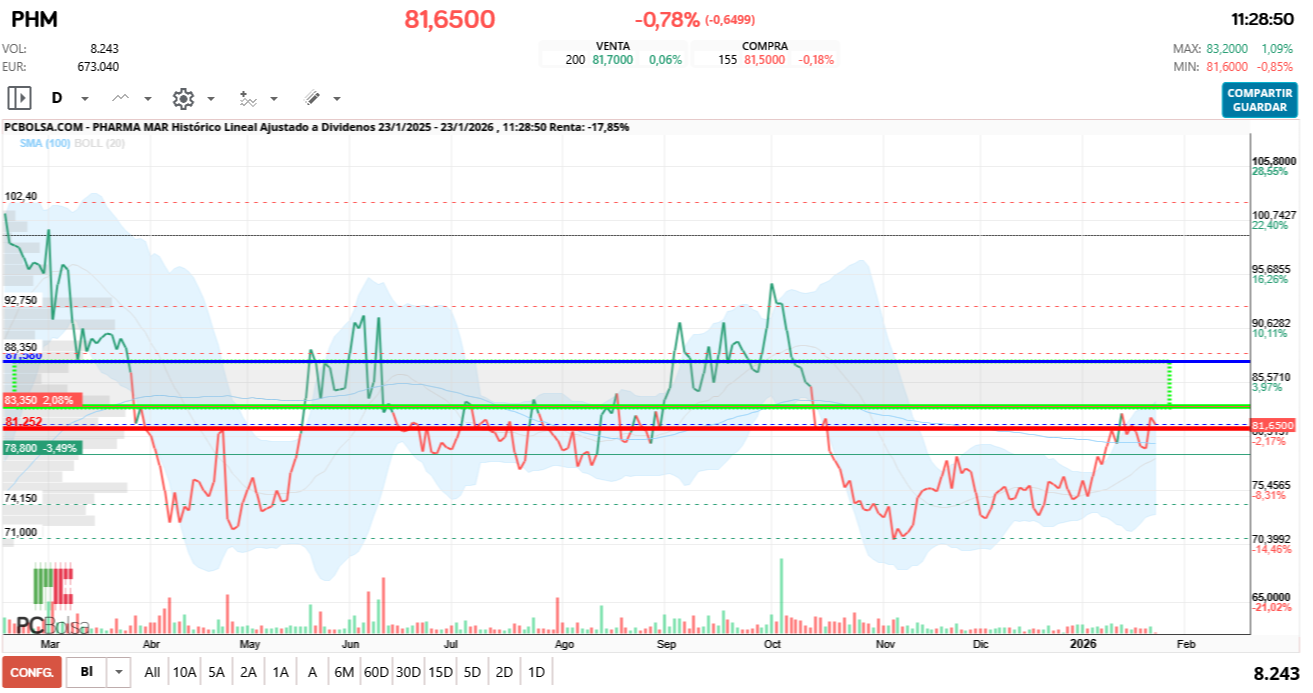The width and height of the screenshot is (1313, 693).
Task: Click the October volume spike bar
Action: pos(781,596)
